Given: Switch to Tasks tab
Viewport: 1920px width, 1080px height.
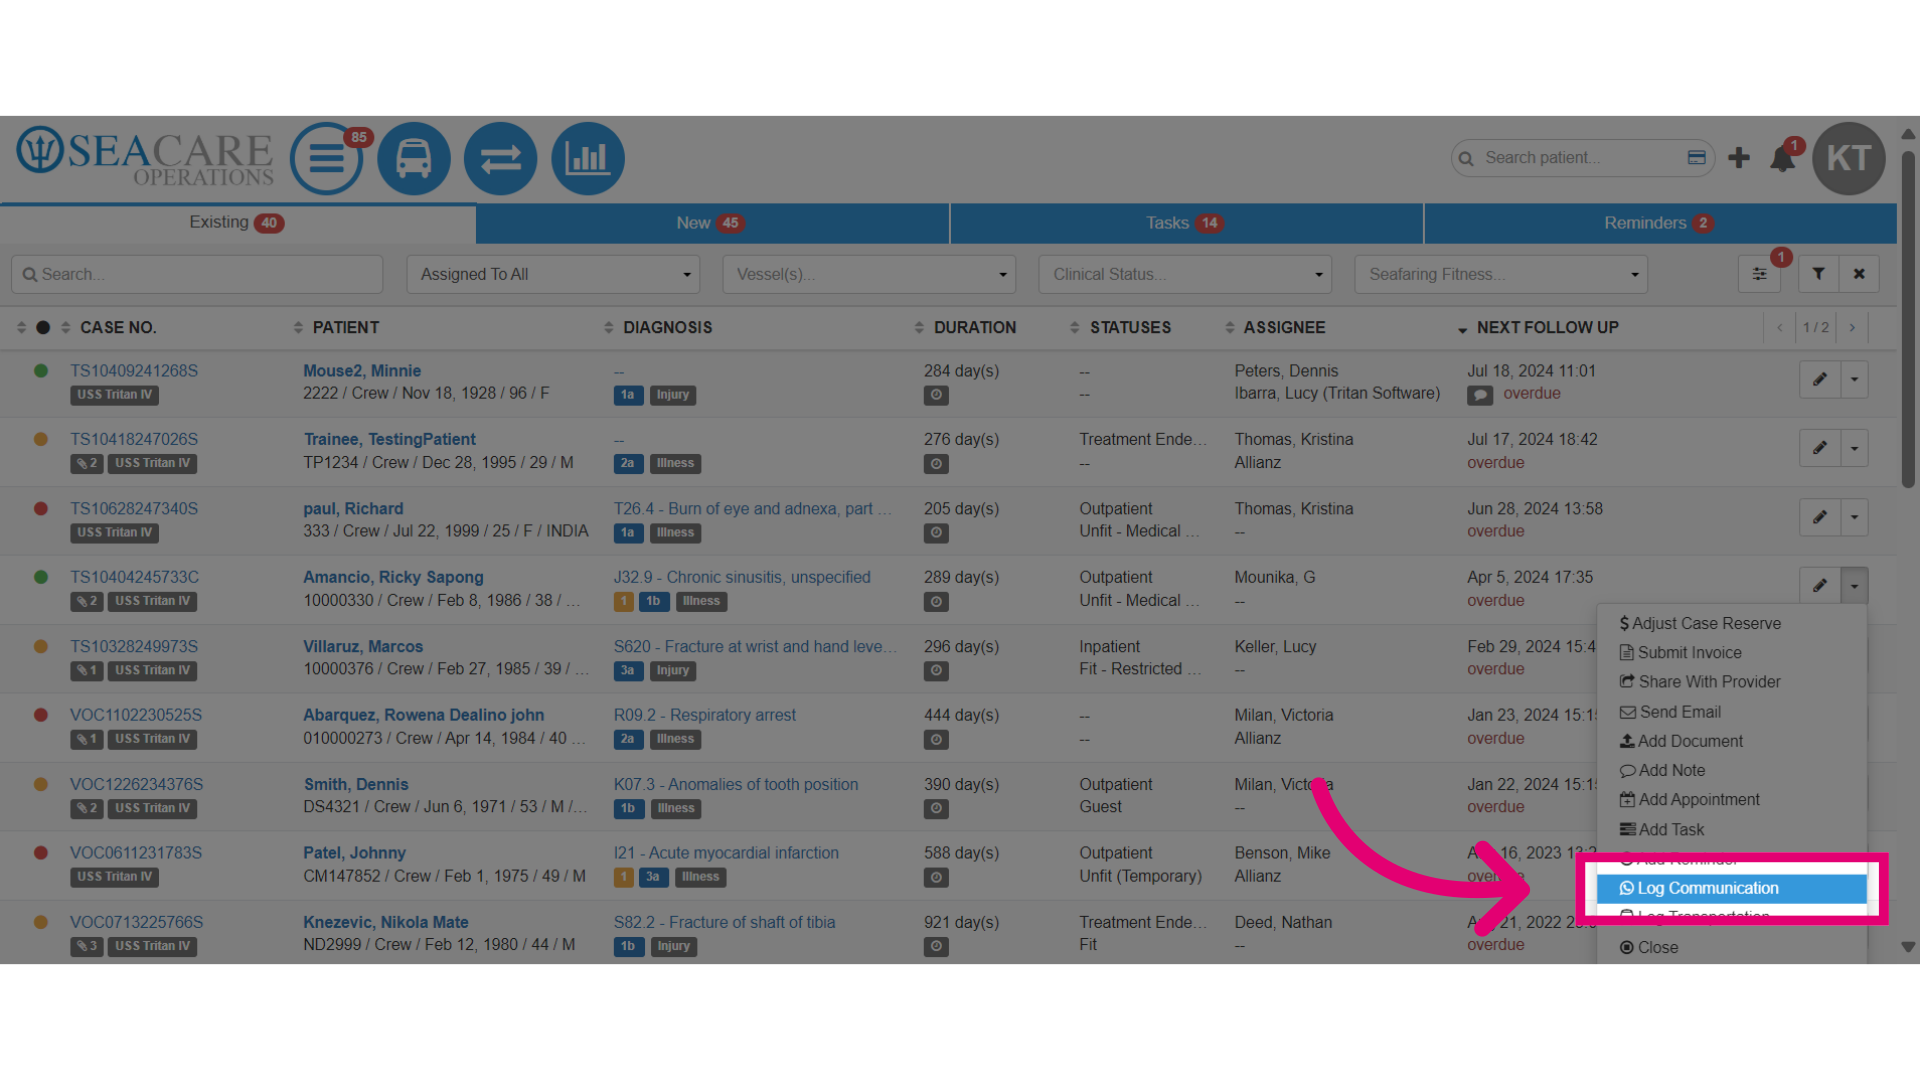Looking at the screenshot, I should pos(1186,223).
